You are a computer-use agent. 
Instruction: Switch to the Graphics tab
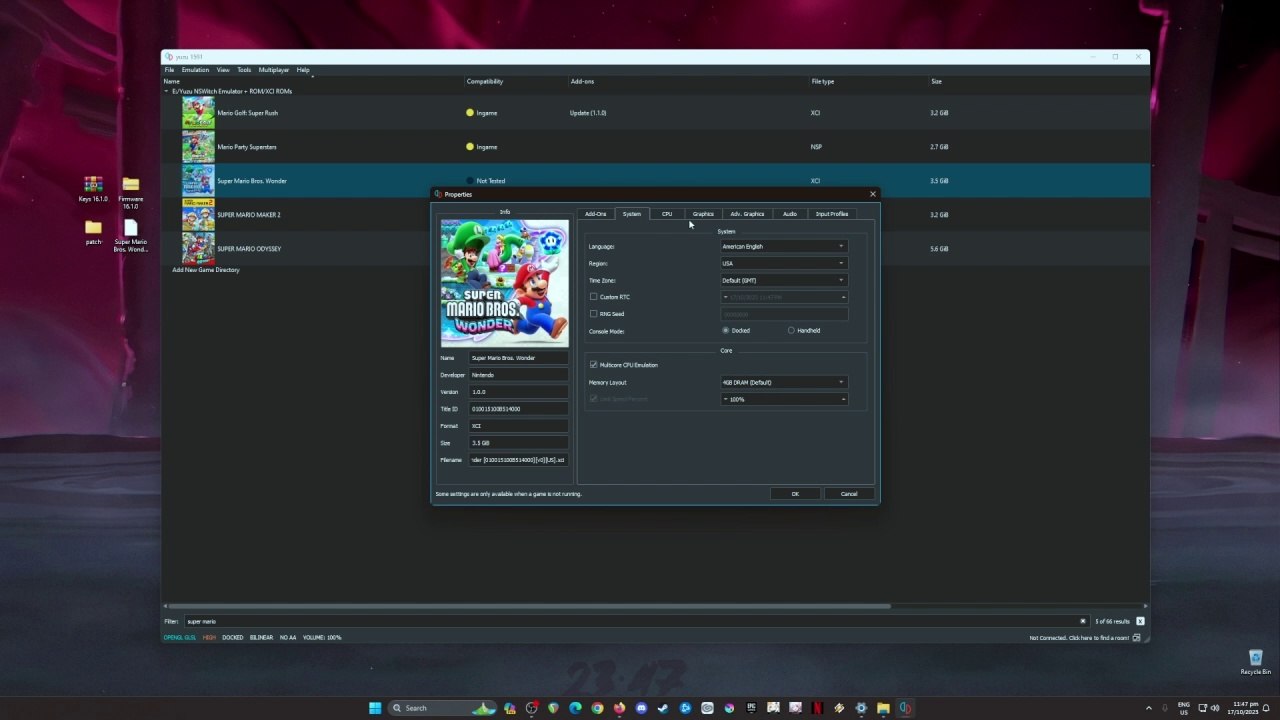[x=703, y=214]
